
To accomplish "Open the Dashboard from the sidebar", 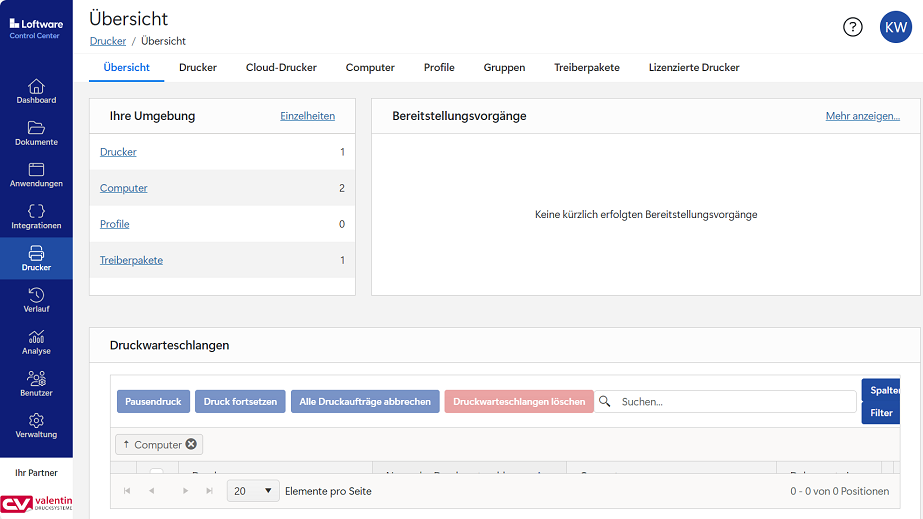I will pyautogui.click(x=36, y=91).
